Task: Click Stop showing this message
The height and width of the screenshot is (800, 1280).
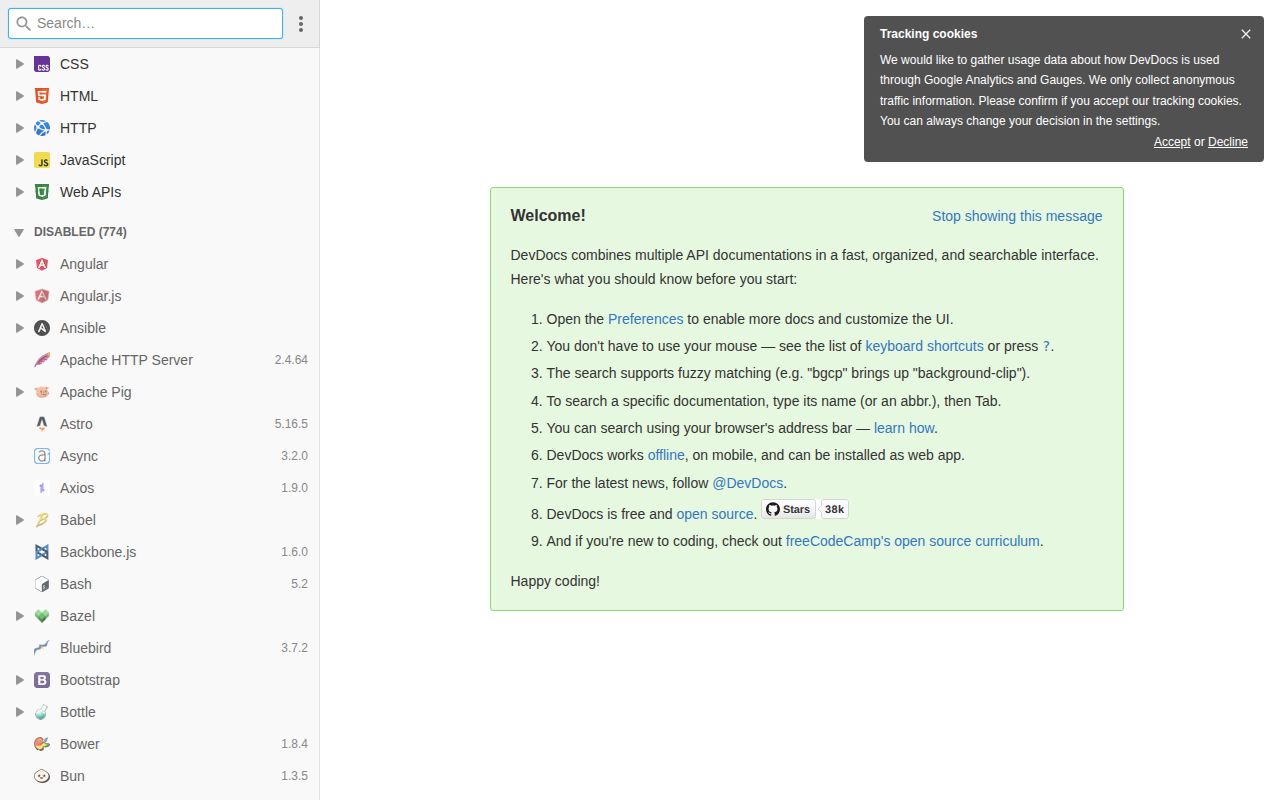Action: 1016,215
